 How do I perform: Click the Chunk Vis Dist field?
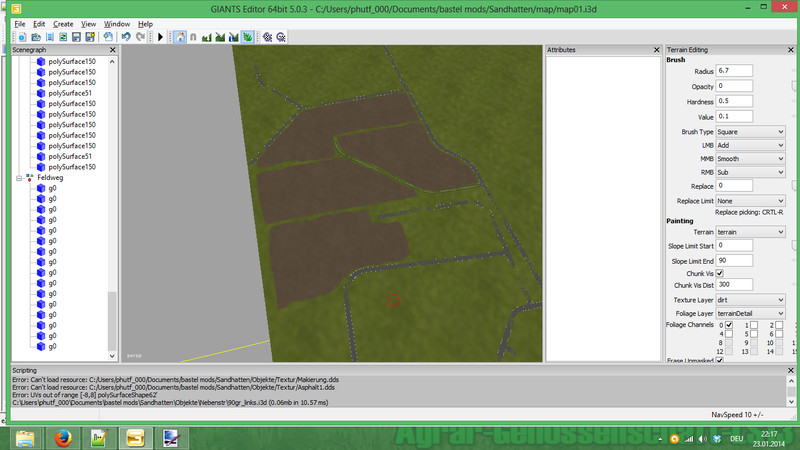734,285
